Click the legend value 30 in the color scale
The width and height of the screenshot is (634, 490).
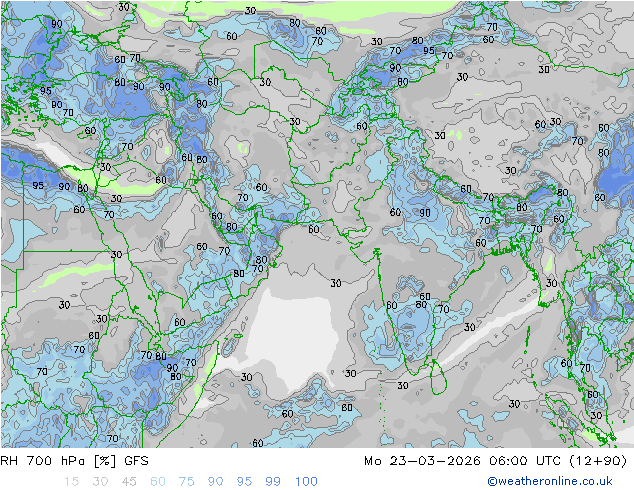click(x=100, y=482)
